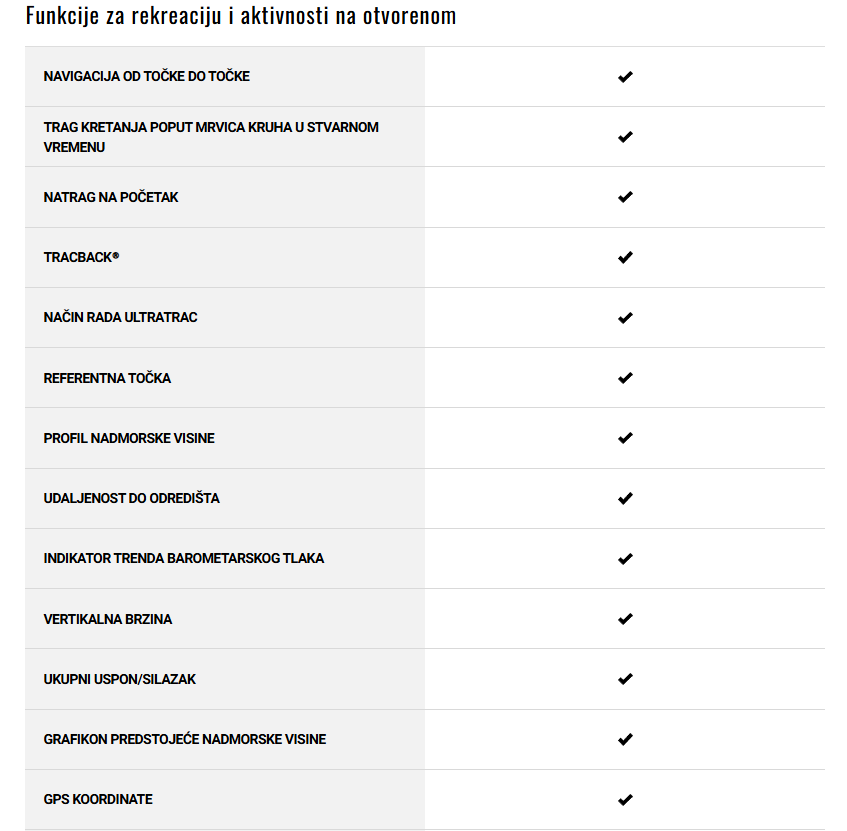Image resolution: width=847 pixels, height=831 pixels.
Task: Click checkmark for Indikator trenda barometarskog tlaka
Action: coord(625,559)
